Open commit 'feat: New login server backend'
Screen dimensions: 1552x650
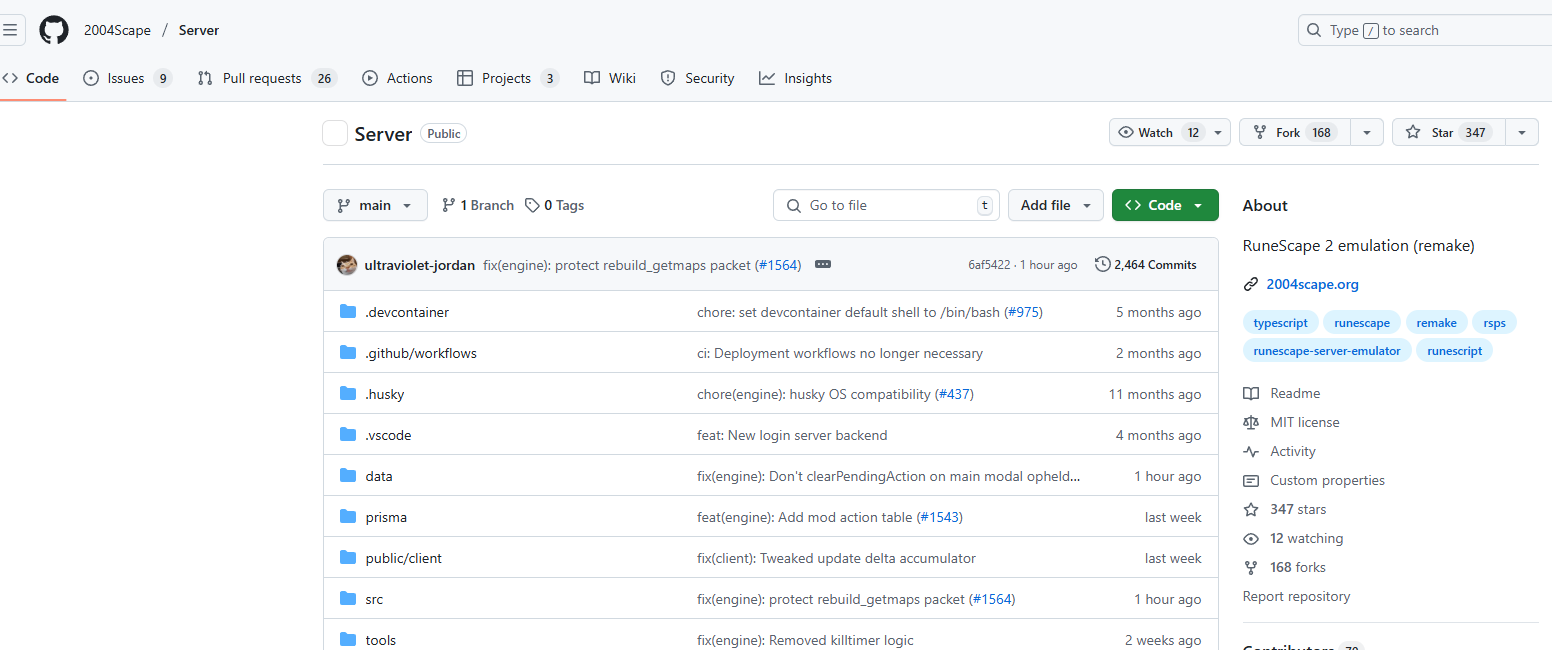tap(792, 435)
